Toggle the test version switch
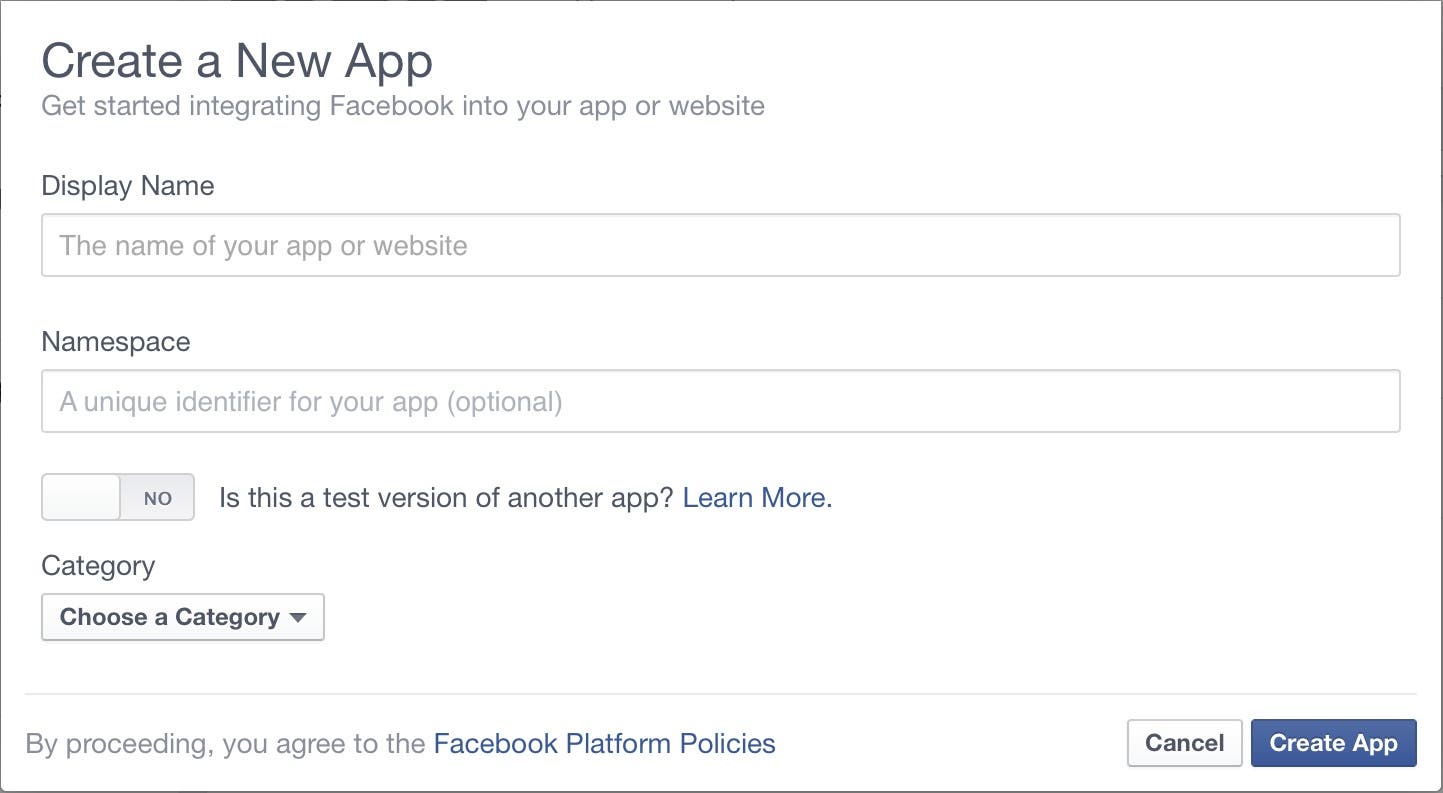 coord(118,498)
